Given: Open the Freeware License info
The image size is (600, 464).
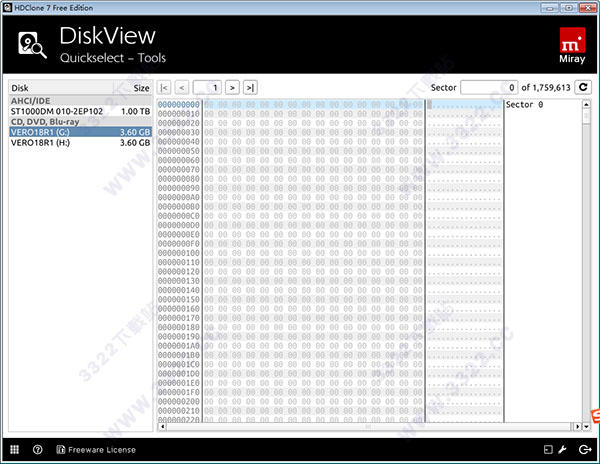Looking at the screenshot, I should (96, 450).
